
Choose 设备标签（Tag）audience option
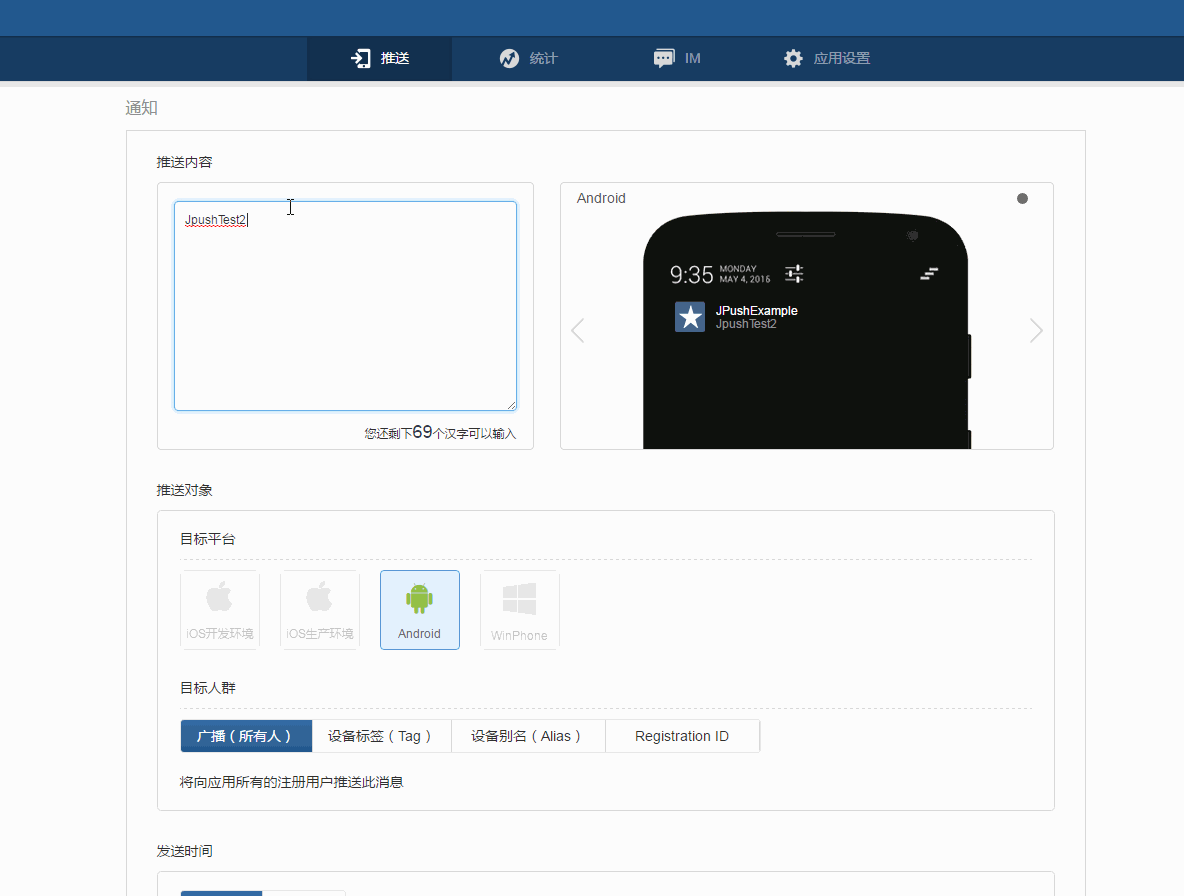381,736
